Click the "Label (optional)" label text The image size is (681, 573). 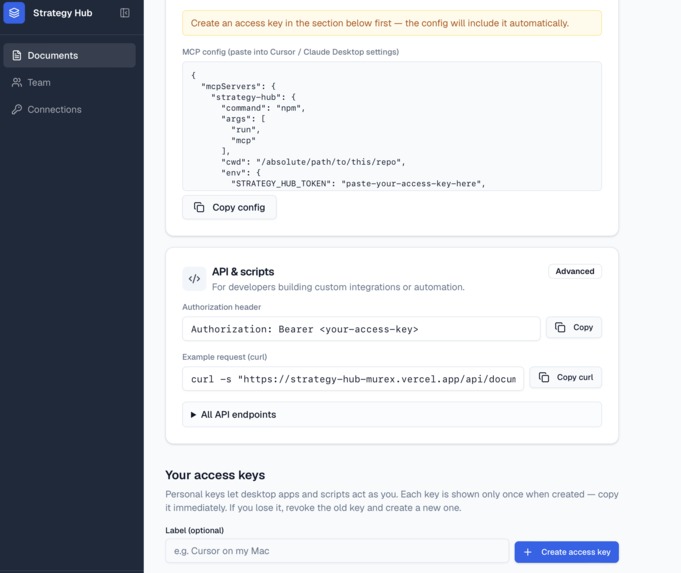coord(195,530)
